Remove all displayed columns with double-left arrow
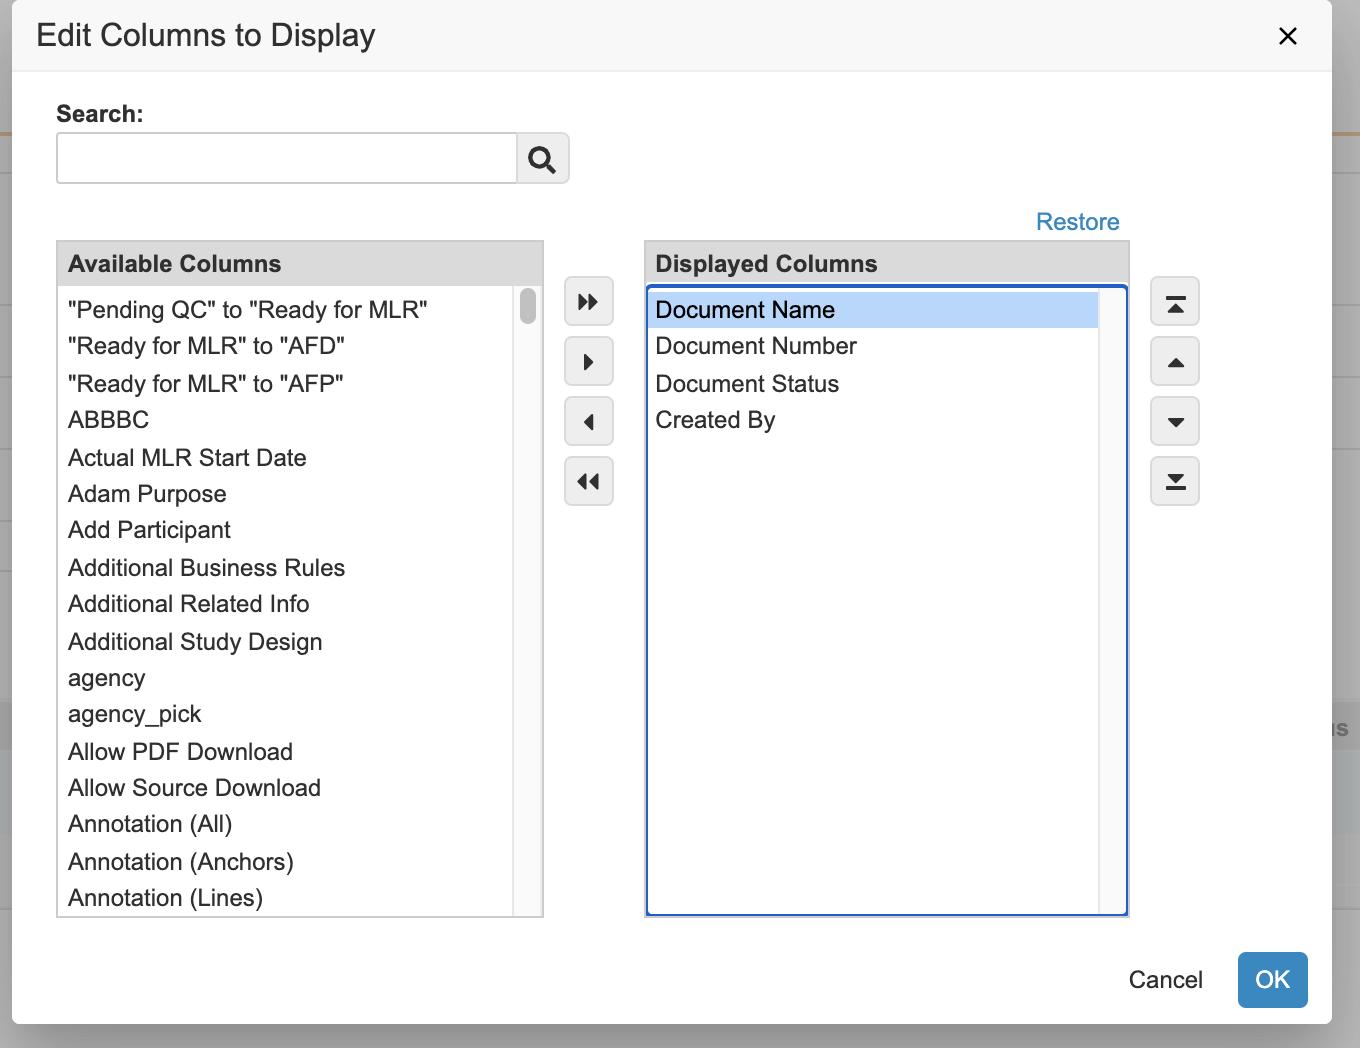1360x1048 pixels. coord(588,482)
